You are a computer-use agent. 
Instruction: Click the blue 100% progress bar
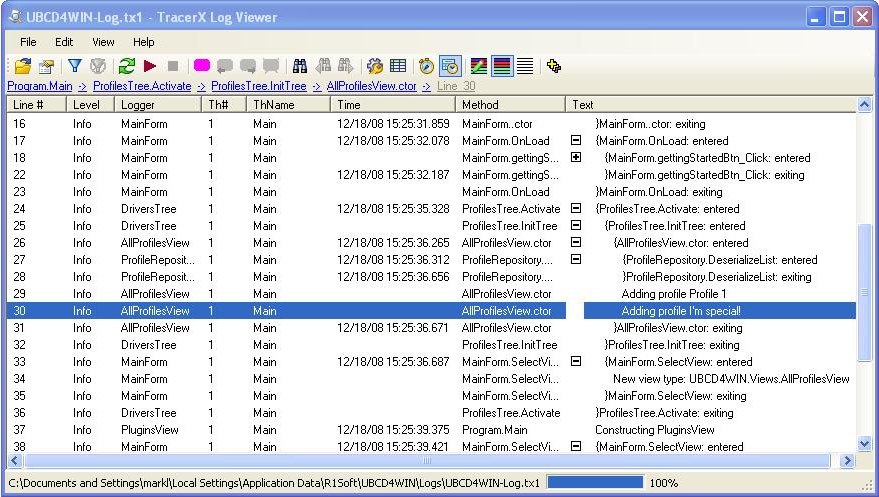pyautogui.click(x=595, y=482)
